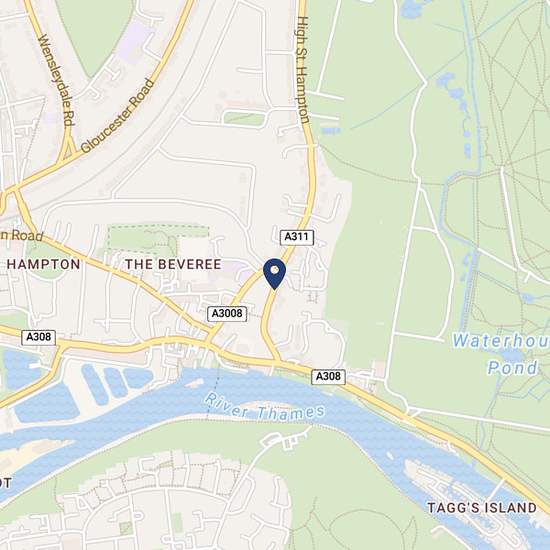The width and height of the screenshot is (550, 550).
Task: Click the River Thames label
Action: coord(264,407)
